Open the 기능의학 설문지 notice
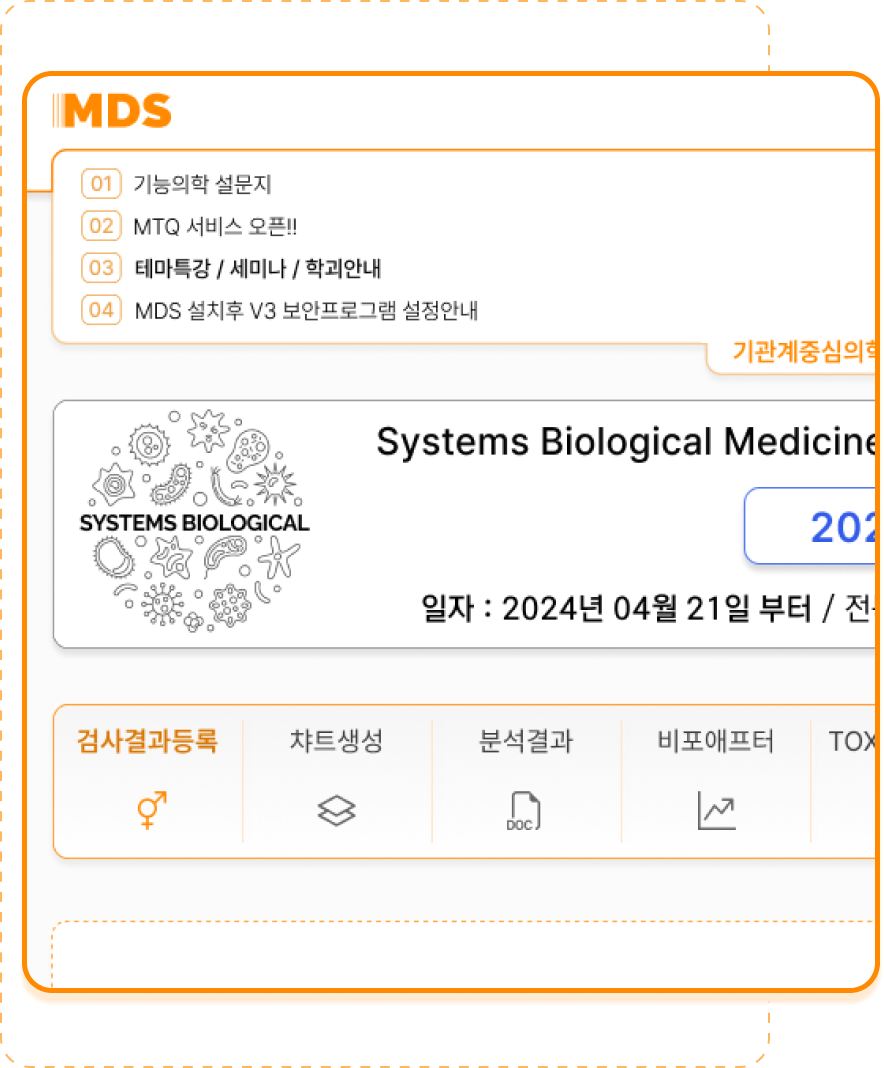Screen dimensions: 884x1068 pos(203,185)
